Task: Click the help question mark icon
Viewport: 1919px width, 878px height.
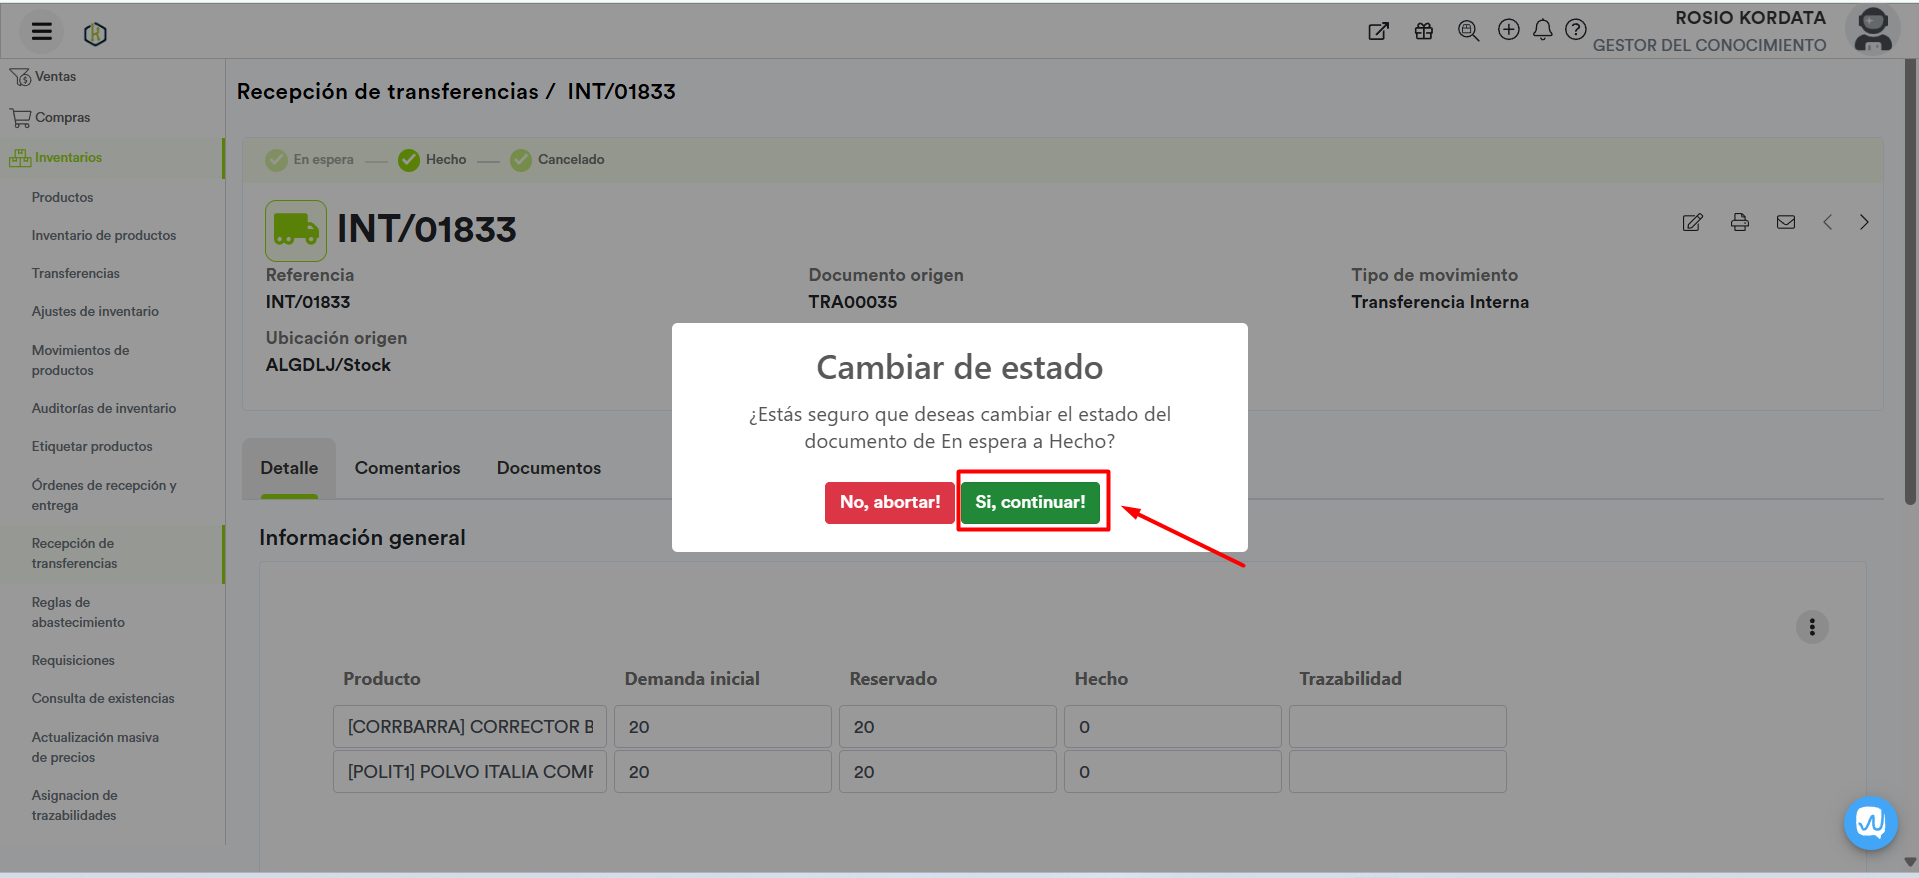Action: 1575,30
